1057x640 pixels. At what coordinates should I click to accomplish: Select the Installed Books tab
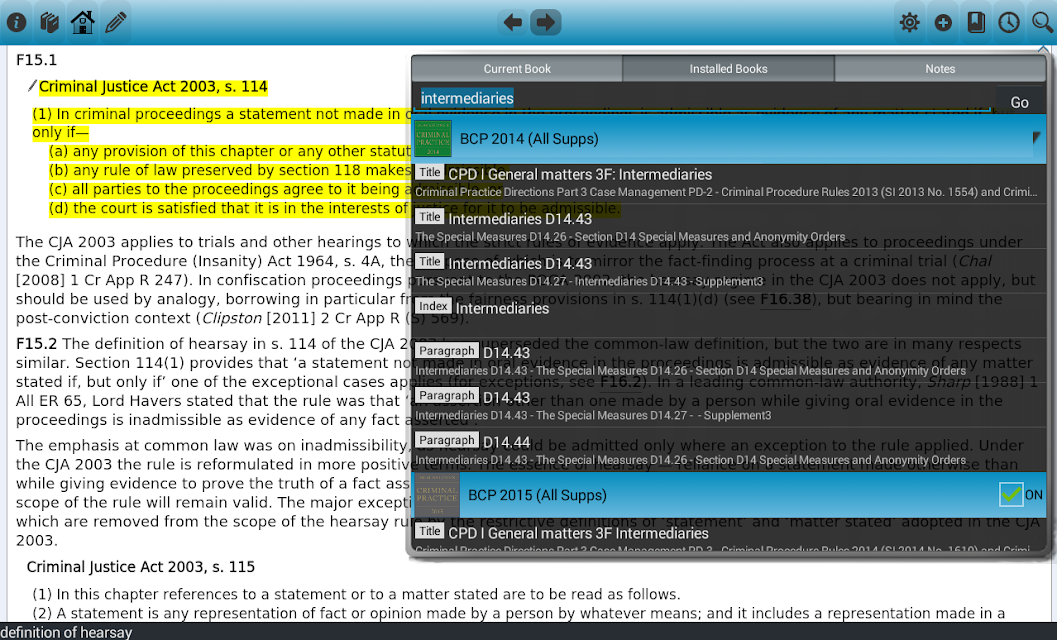(x=728, y=69)
